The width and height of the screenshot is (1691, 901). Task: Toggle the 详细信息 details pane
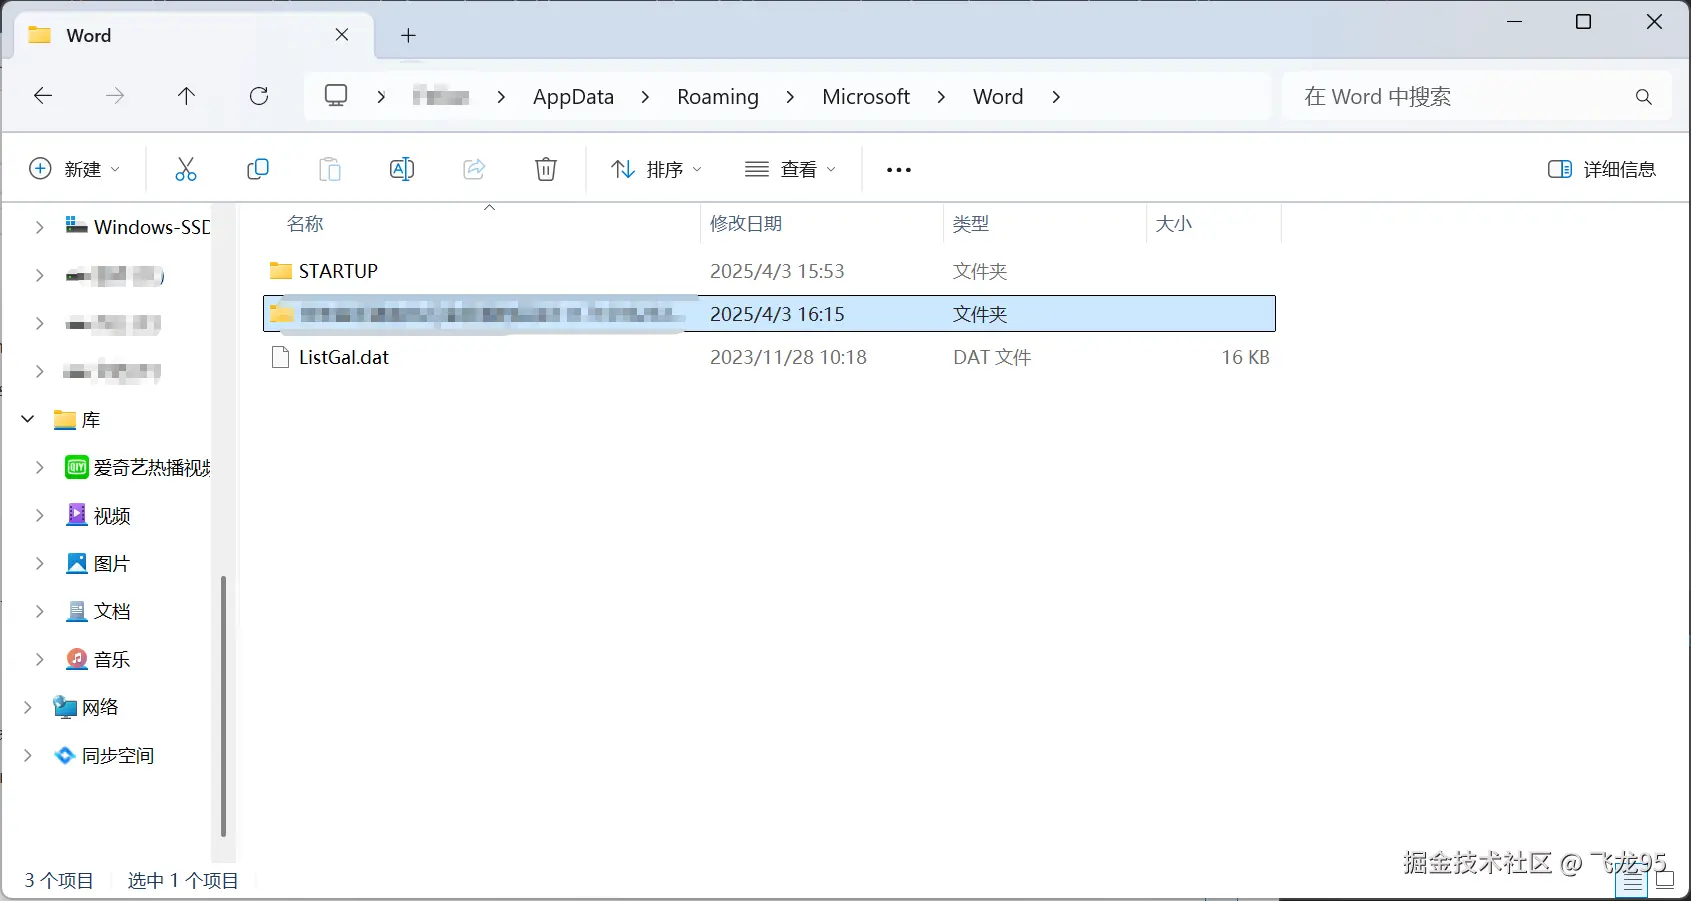coord(1601,169)
